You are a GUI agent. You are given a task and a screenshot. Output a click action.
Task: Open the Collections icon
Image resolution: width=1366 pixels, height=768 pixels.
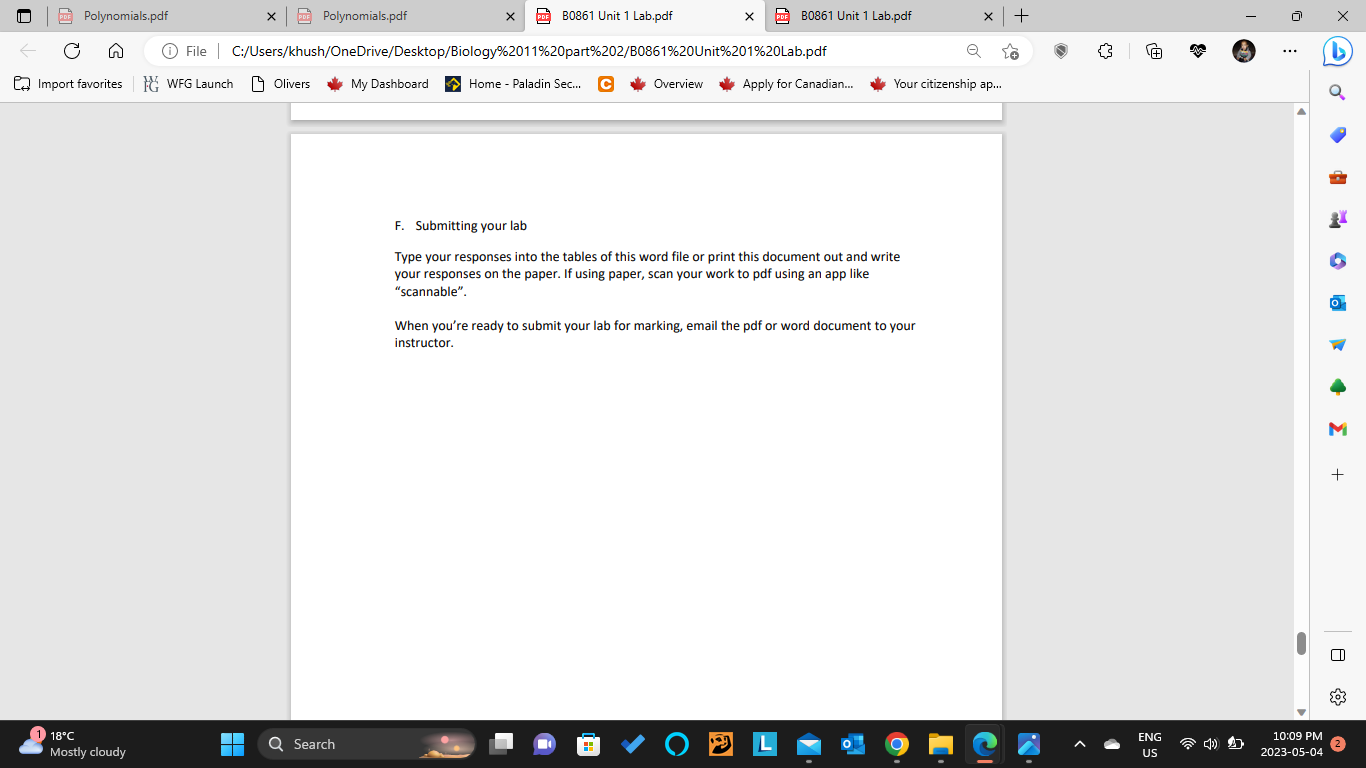[x=1154, y=51]
